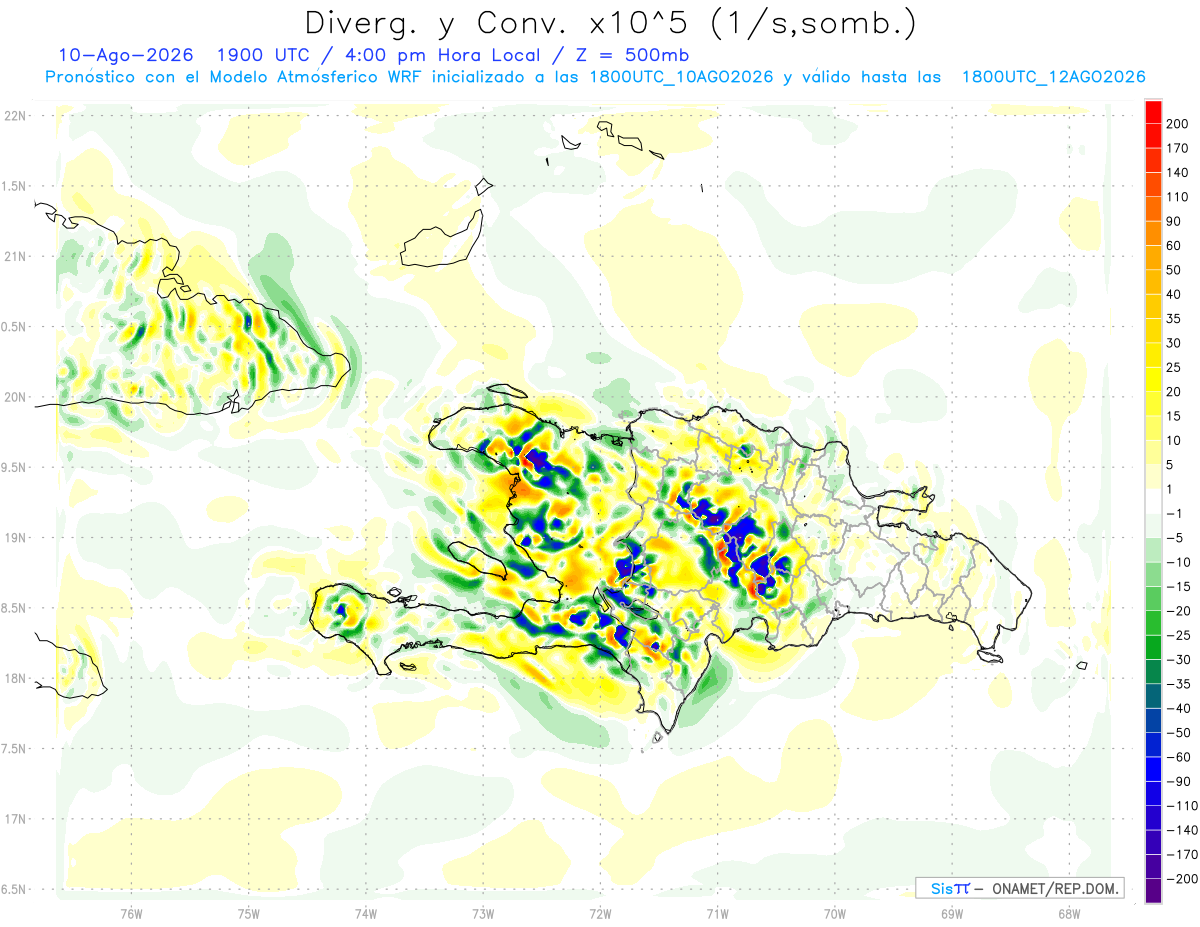
Task: Select the '1800UTC_12AGO2026' valid-until text
Action: tap(1053, 77)
